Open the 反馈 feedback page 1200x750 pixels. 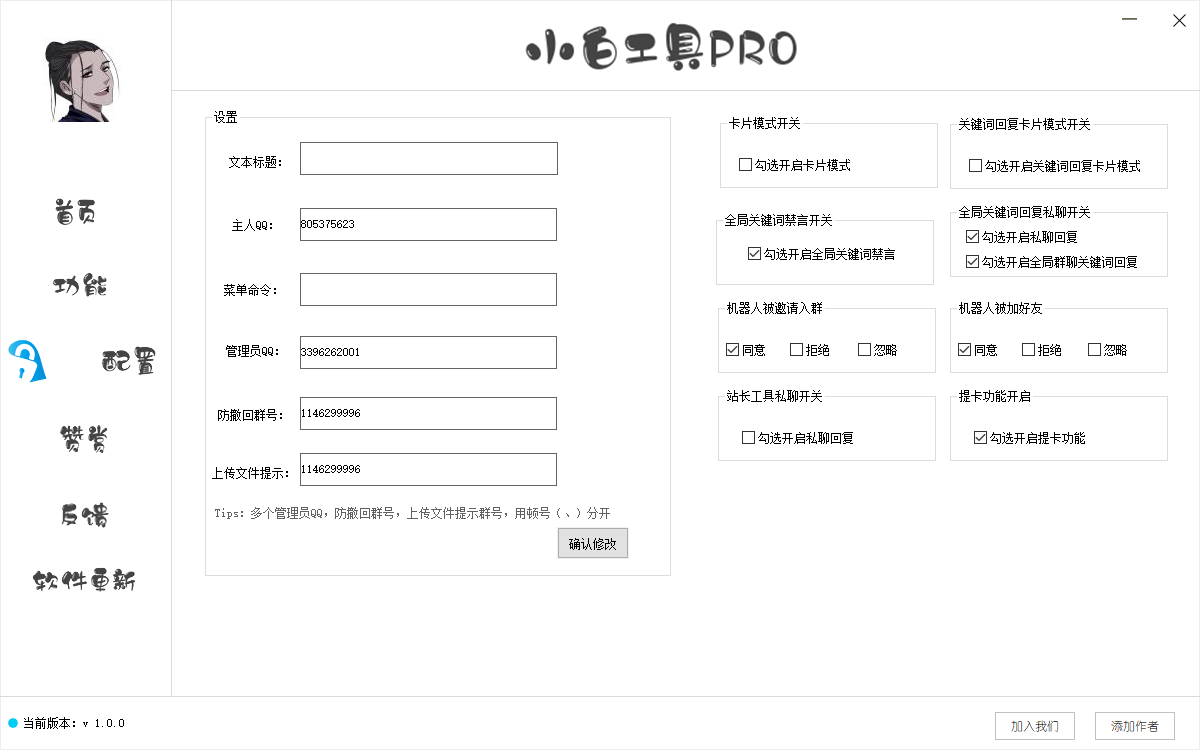[x=84, y=515]
